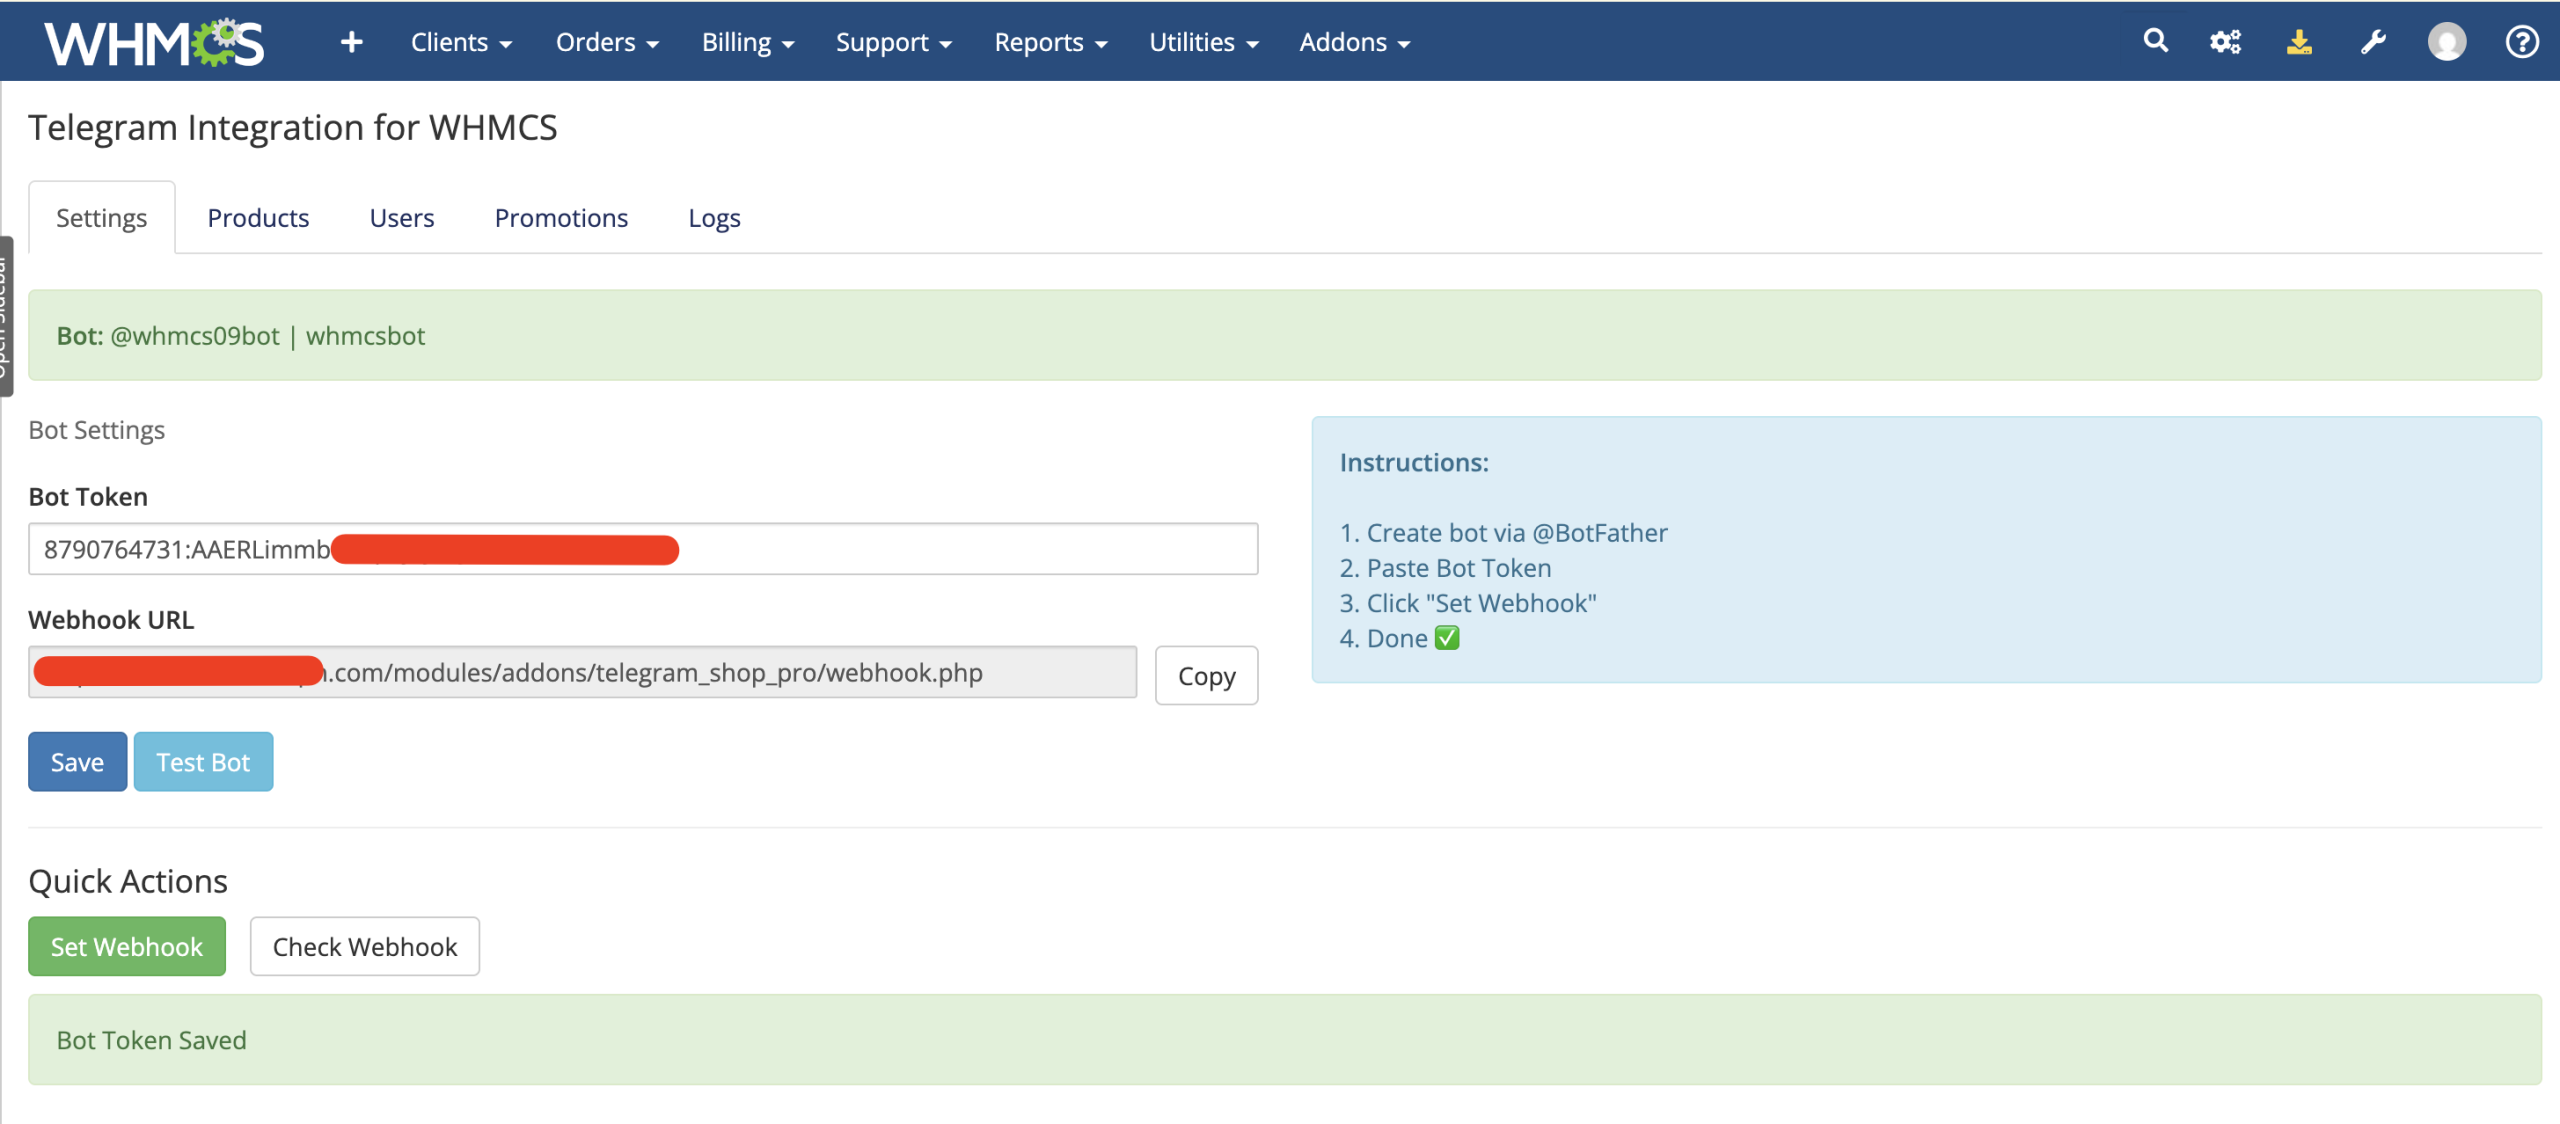The image size is (2560, 1124).
Task: Click the green checkmark Done icon
Action: [1447, 638]
